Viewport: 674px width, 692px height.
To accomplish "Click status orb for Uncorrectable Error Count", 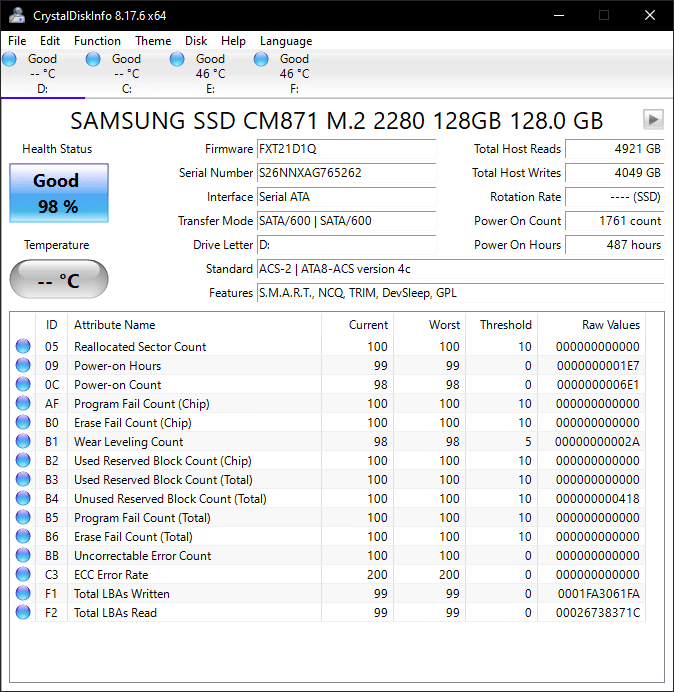I will pos(23,555).
